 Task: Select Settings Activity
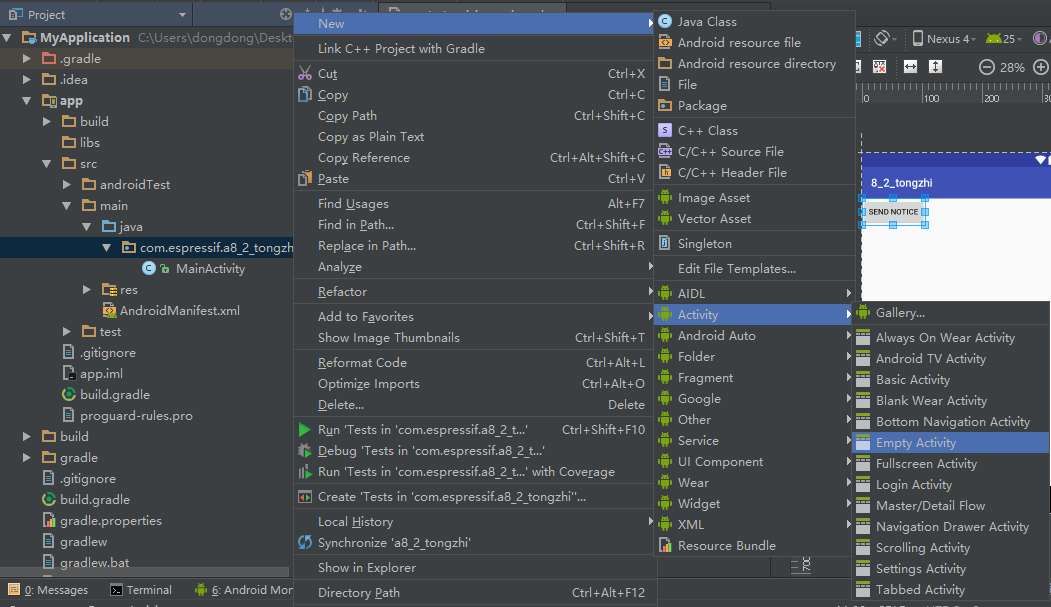pyautogui.click(x=951, y=569)
